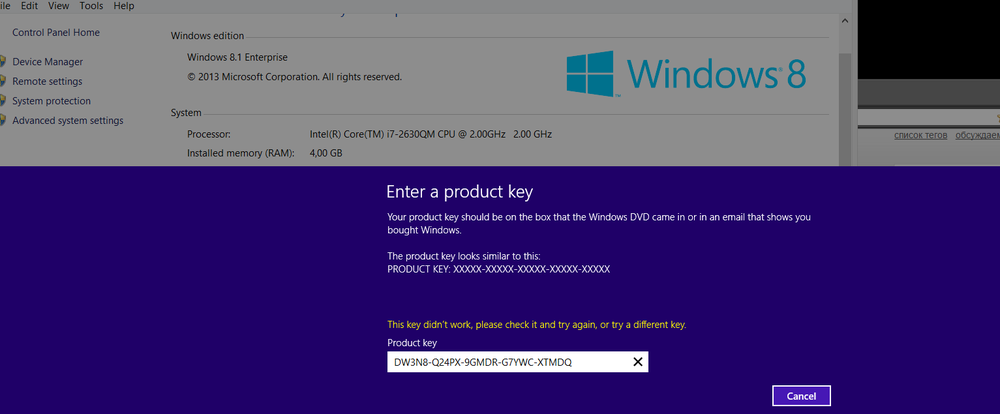Open the View menu

[x=58, y=6]
